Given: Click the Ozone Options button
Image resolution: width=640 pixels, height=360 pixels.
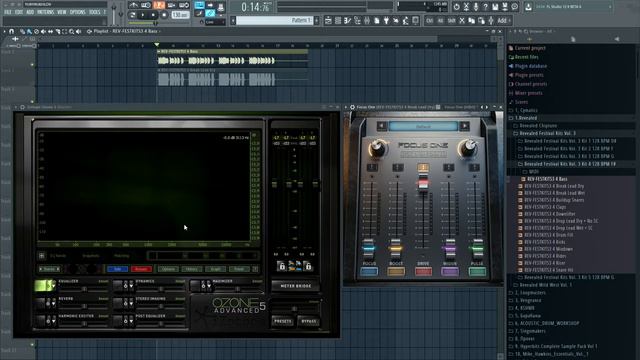Looking at the screenshot, I should [x=168, y=269].
